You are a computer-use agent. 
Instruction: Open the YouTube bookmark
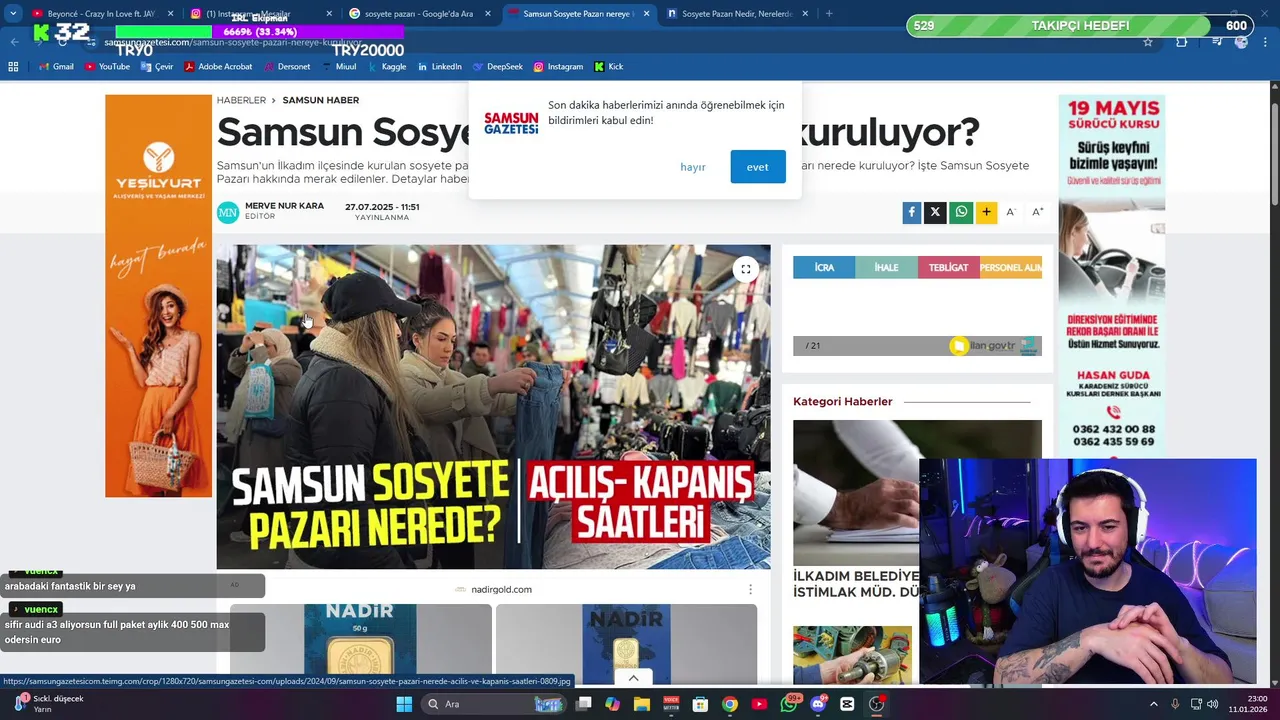pyautogui.click(x=107, y=67)
